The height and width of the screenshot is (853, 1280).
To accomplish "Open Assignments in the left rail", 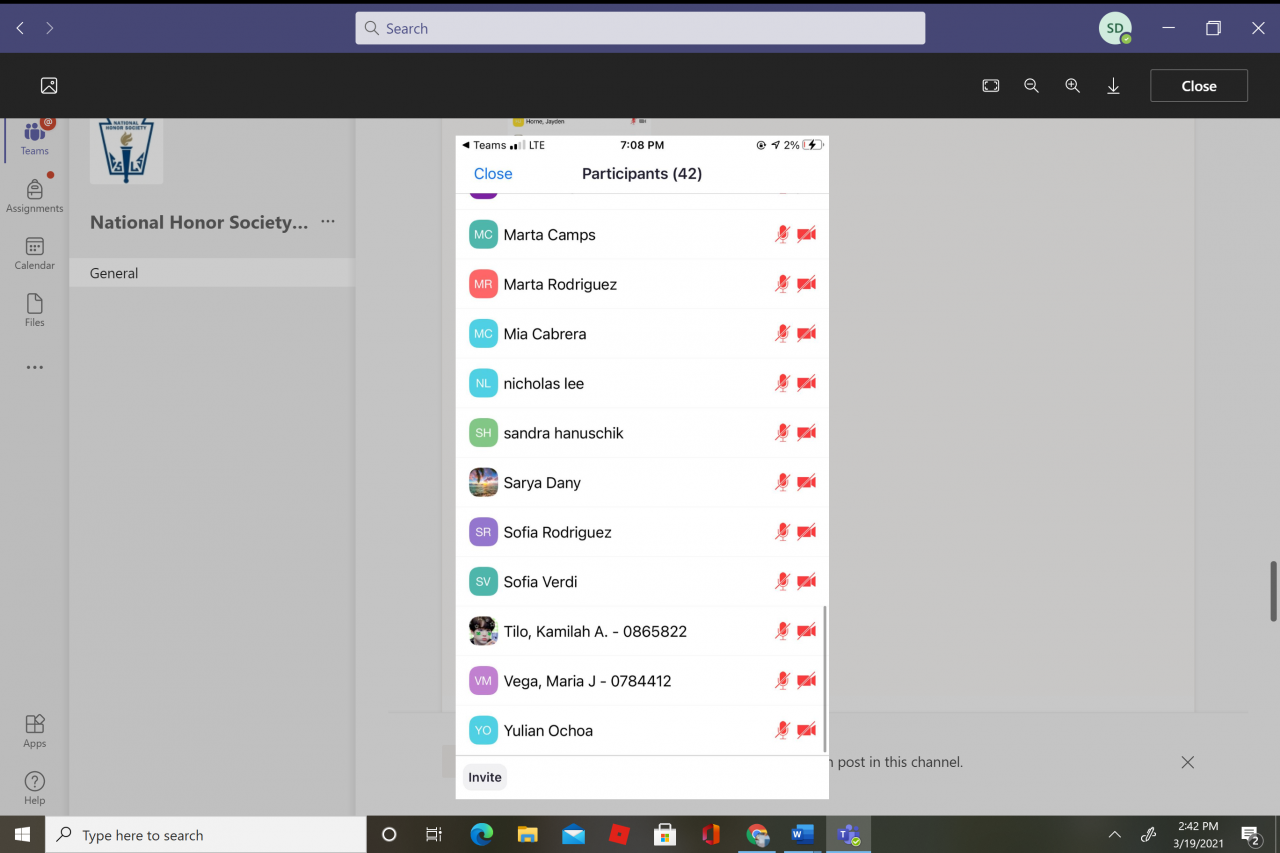I will pyautogui.click(x=34, y=195).
